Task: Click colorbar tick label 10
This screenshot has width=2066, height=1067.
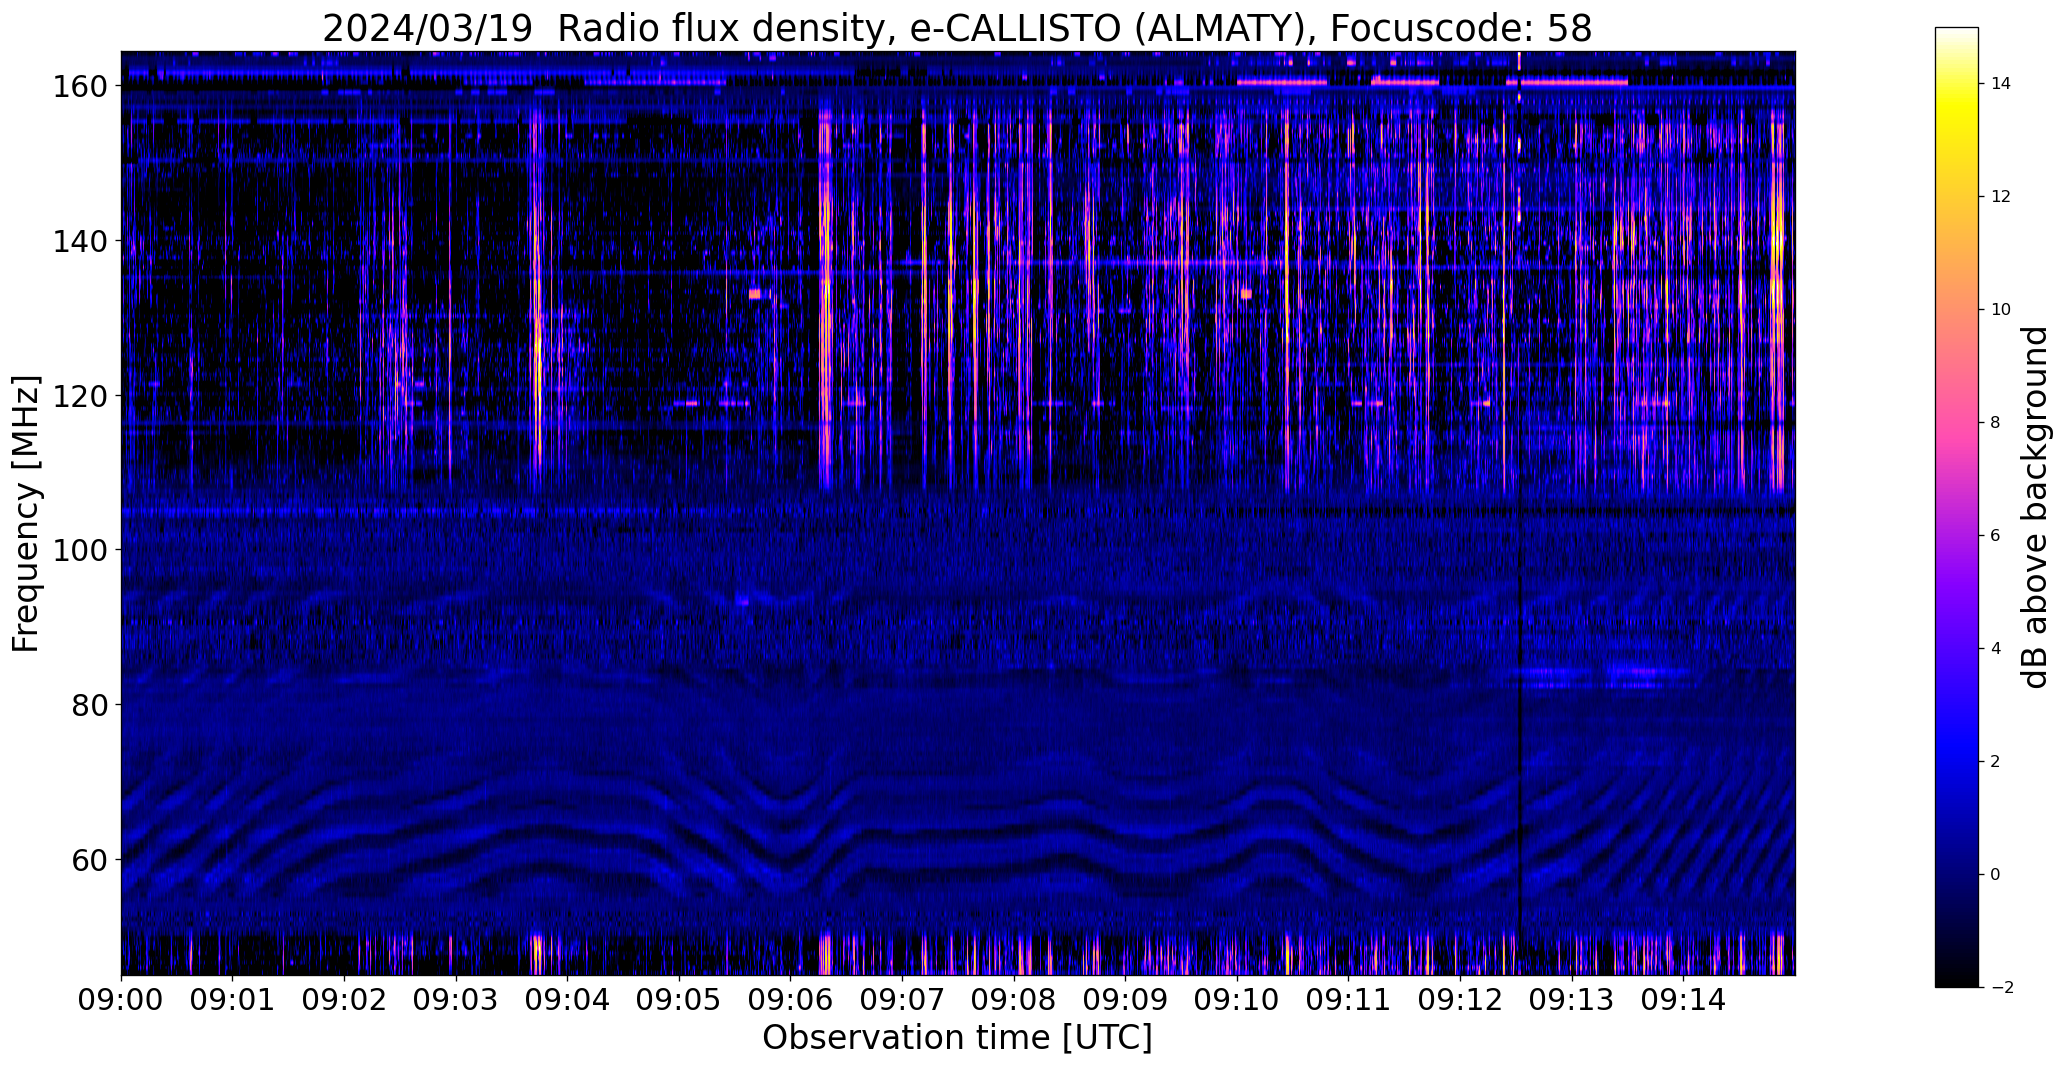Action: (x=2000, y=310)
